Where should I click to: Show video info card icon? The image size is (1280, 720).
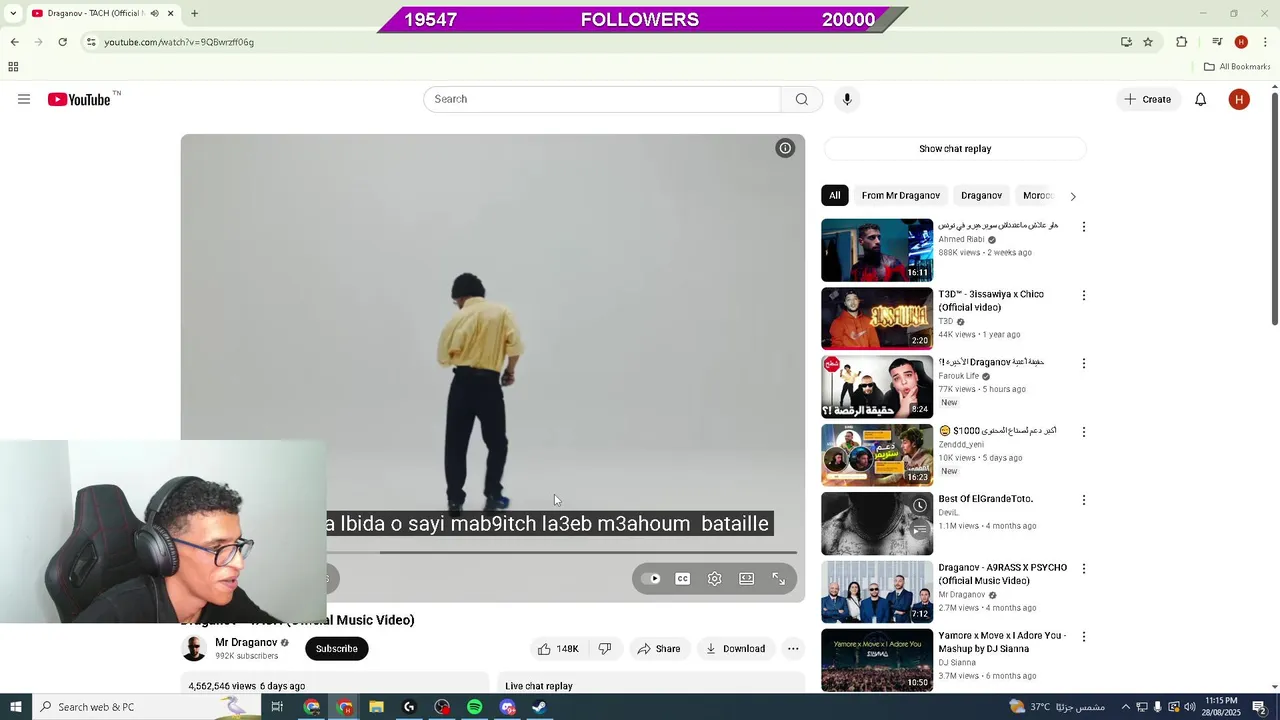coord(785,148)
